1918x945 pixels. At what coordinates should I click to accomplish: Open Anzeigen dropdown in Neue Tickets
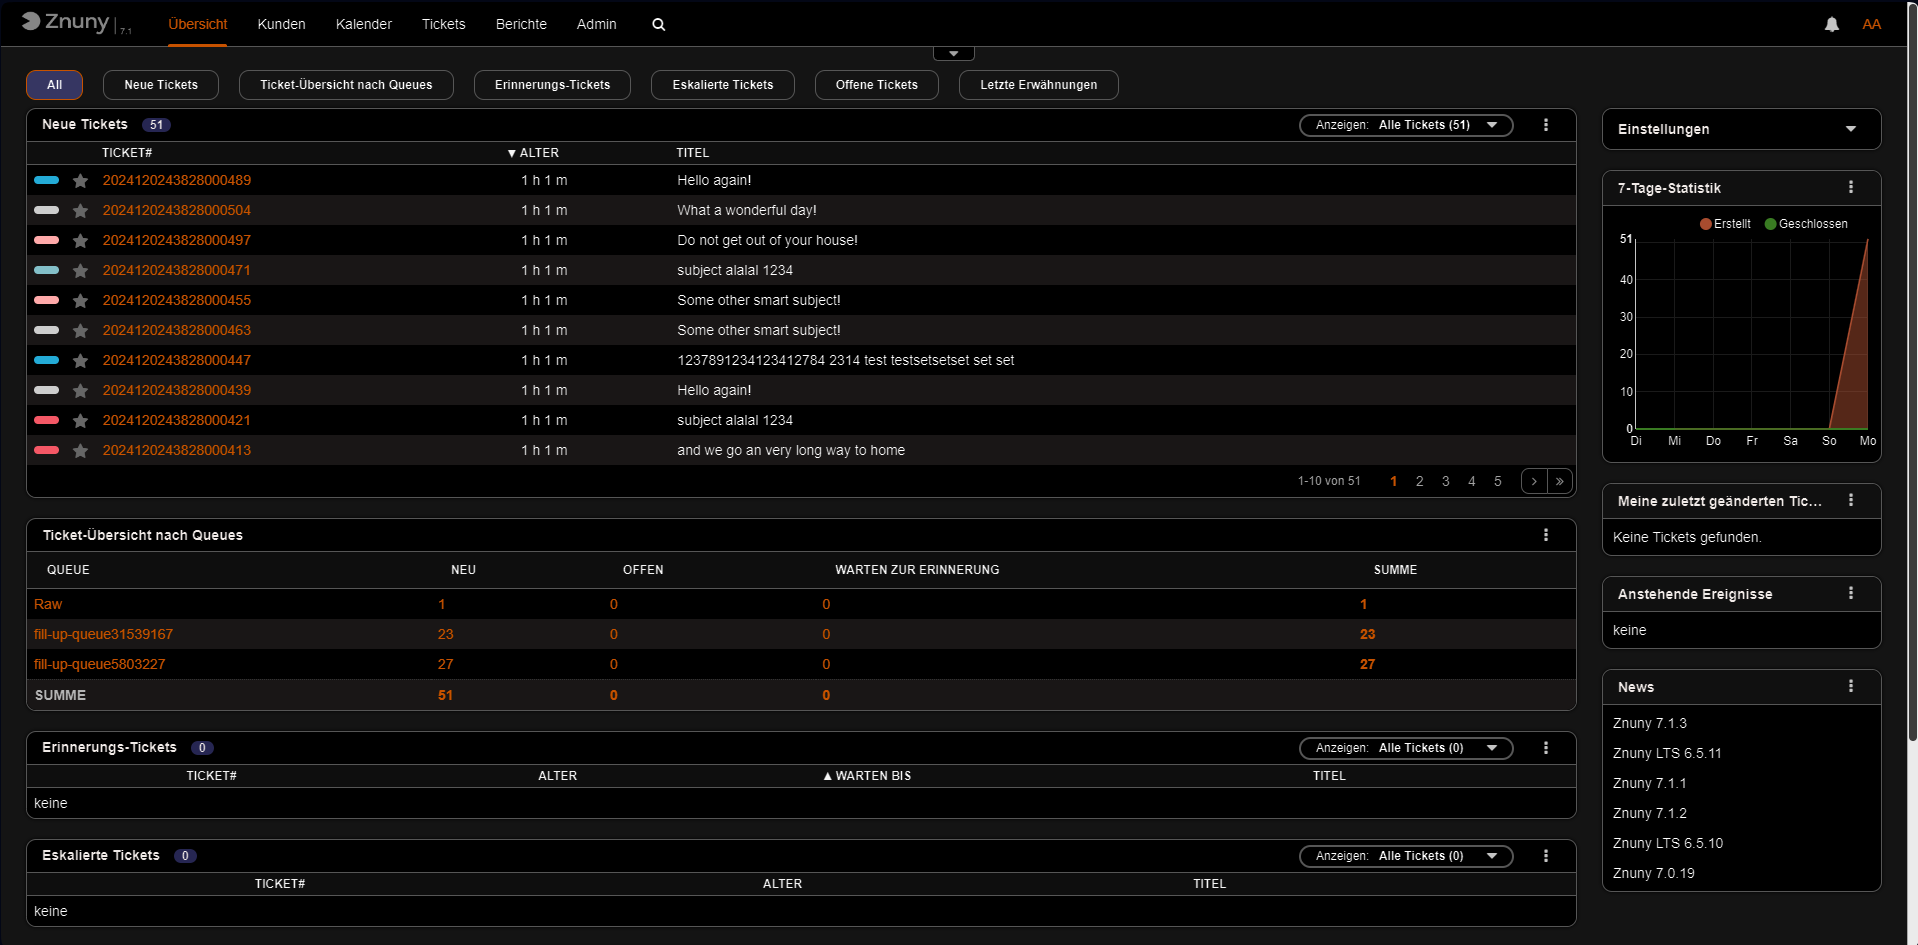pyautogui.click(x=1405, y=125)
